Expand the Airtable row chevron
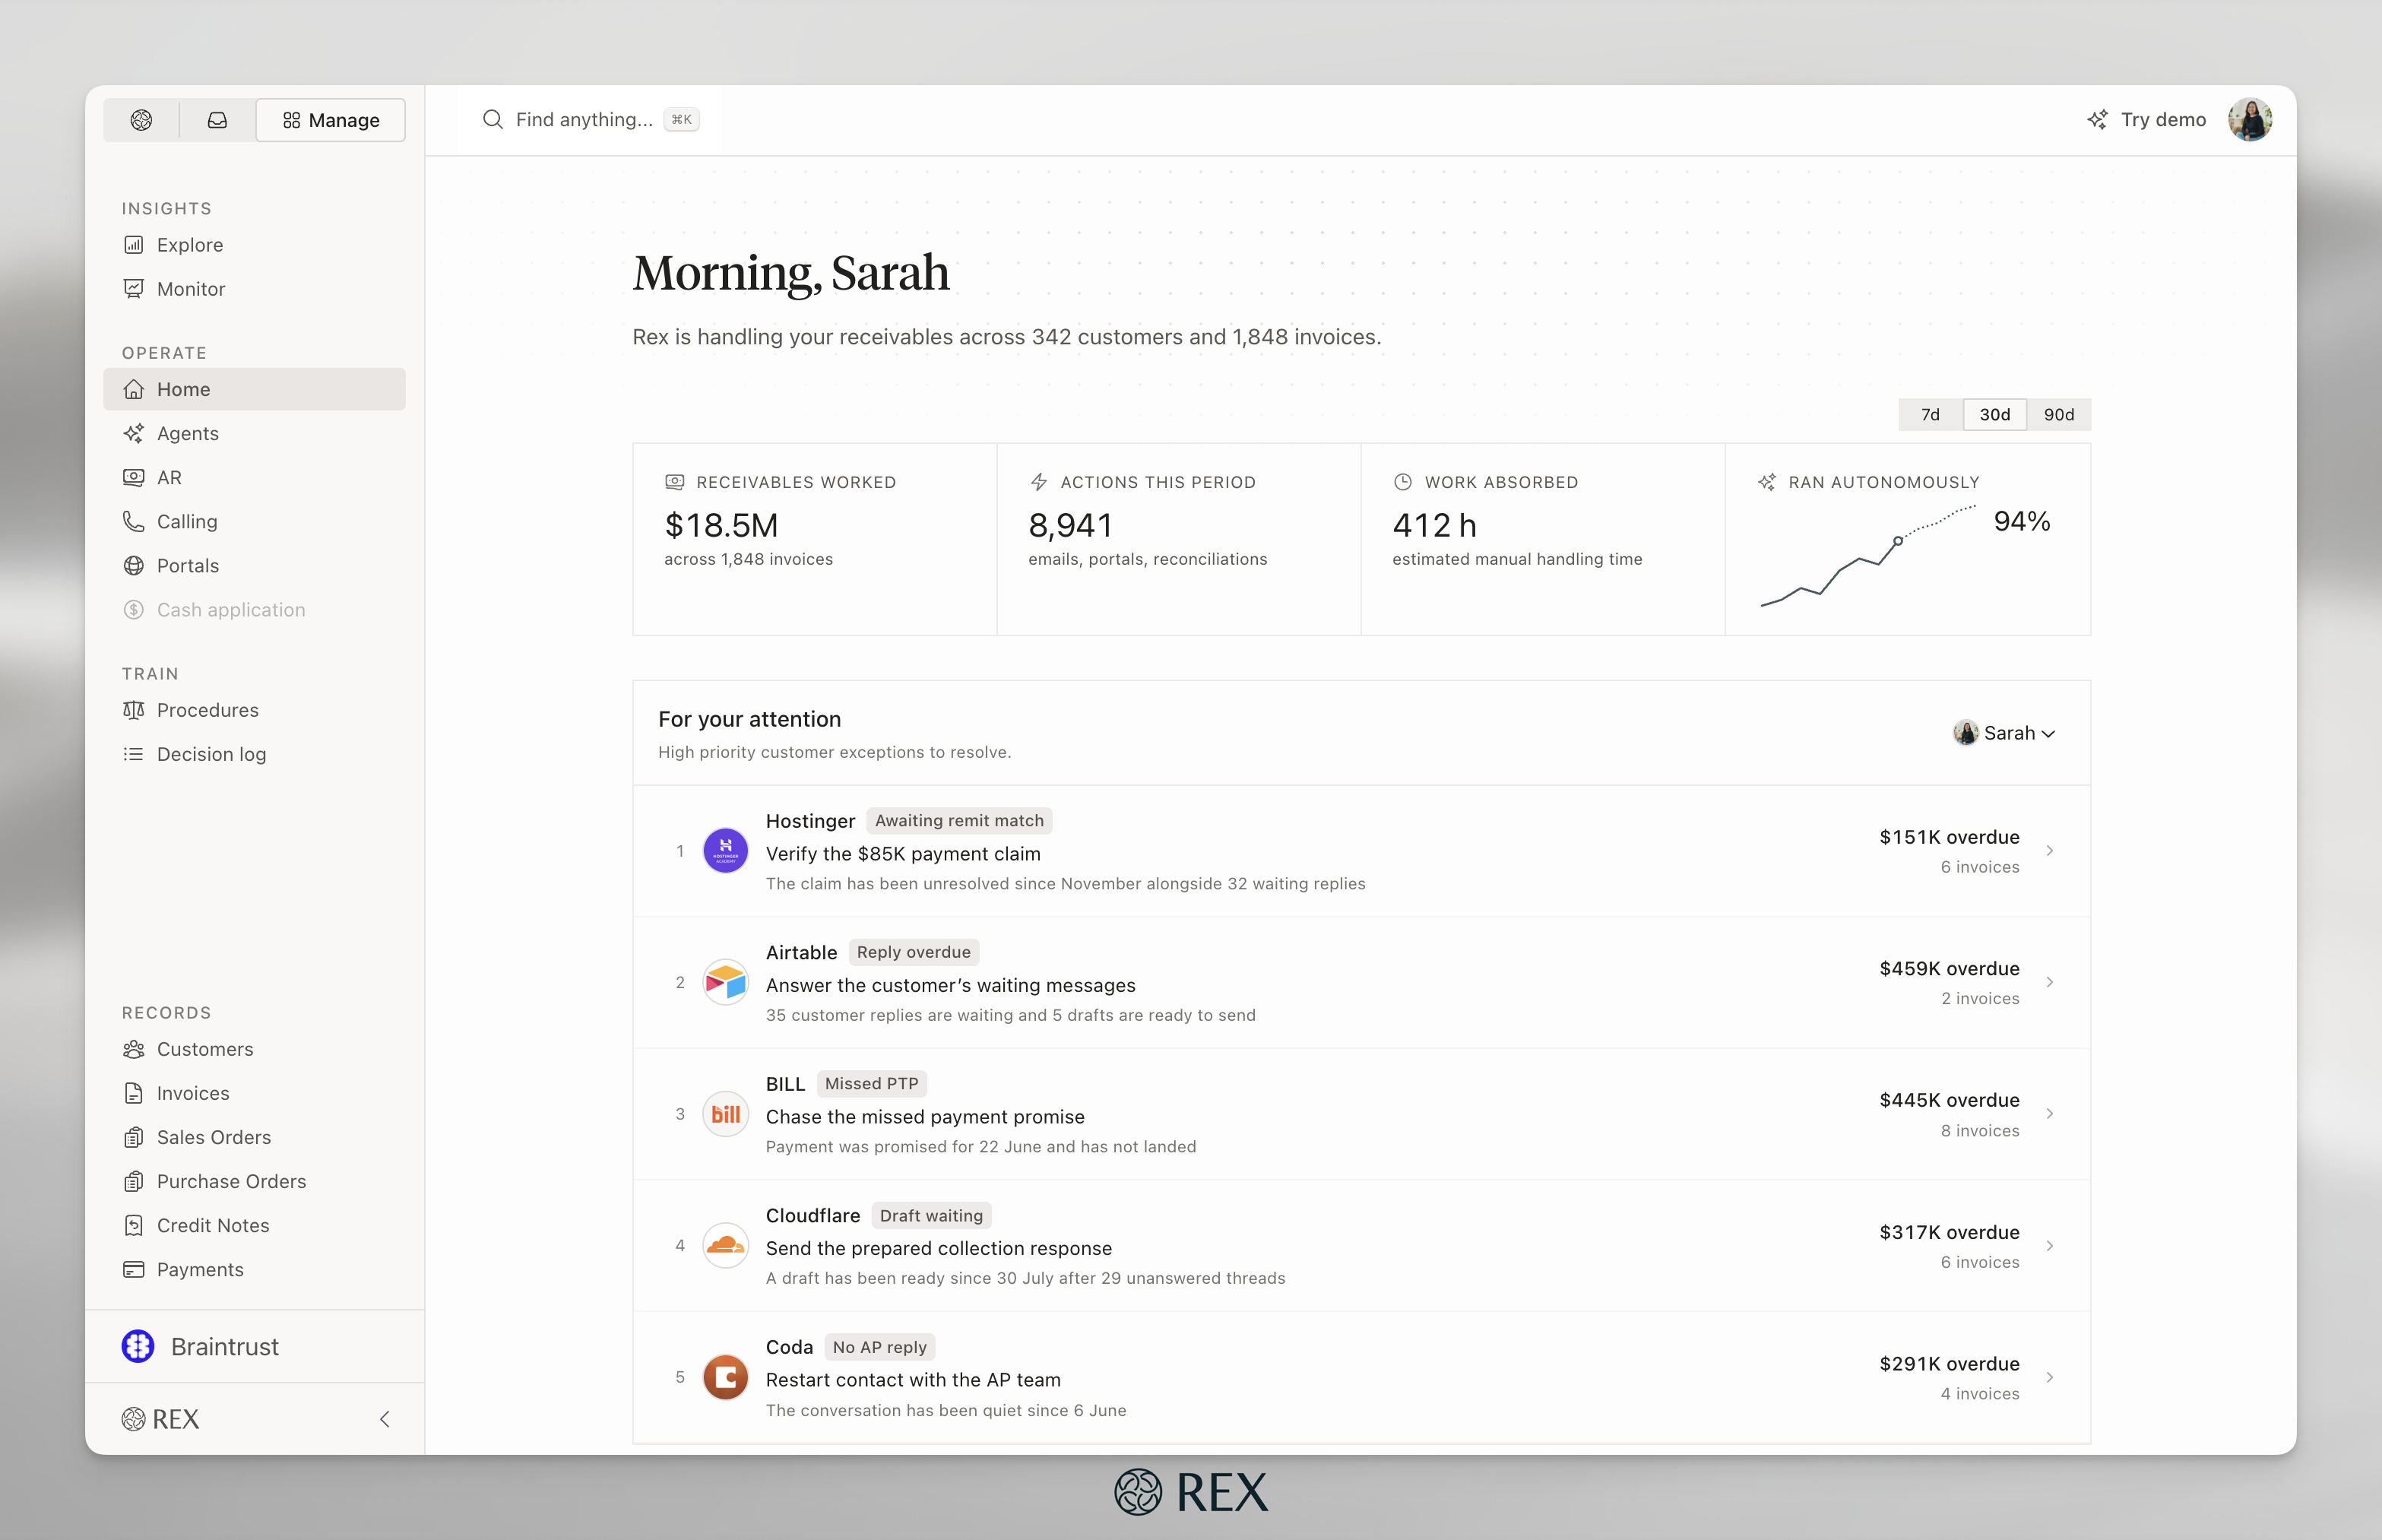The height and width of the screenshot is (1540, 2382). point(2050,982)
